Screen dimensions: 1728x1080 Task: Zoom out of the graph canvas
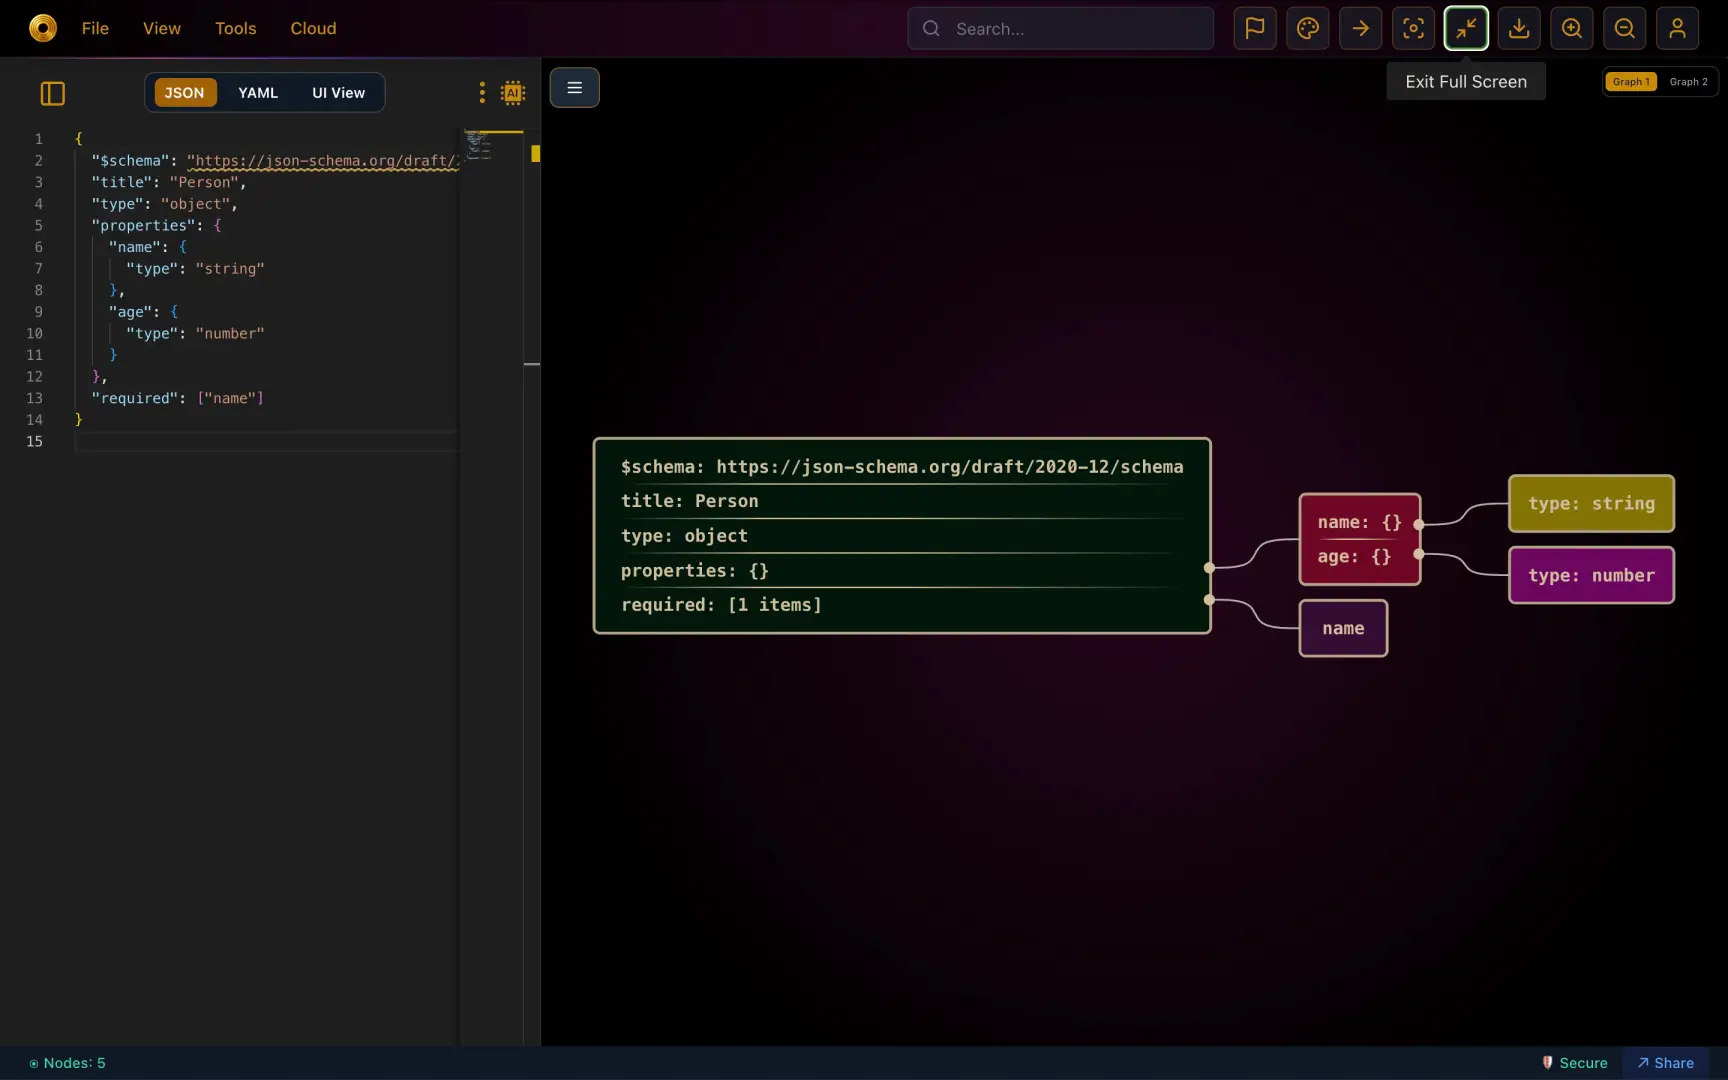(x=1624, y=28)
